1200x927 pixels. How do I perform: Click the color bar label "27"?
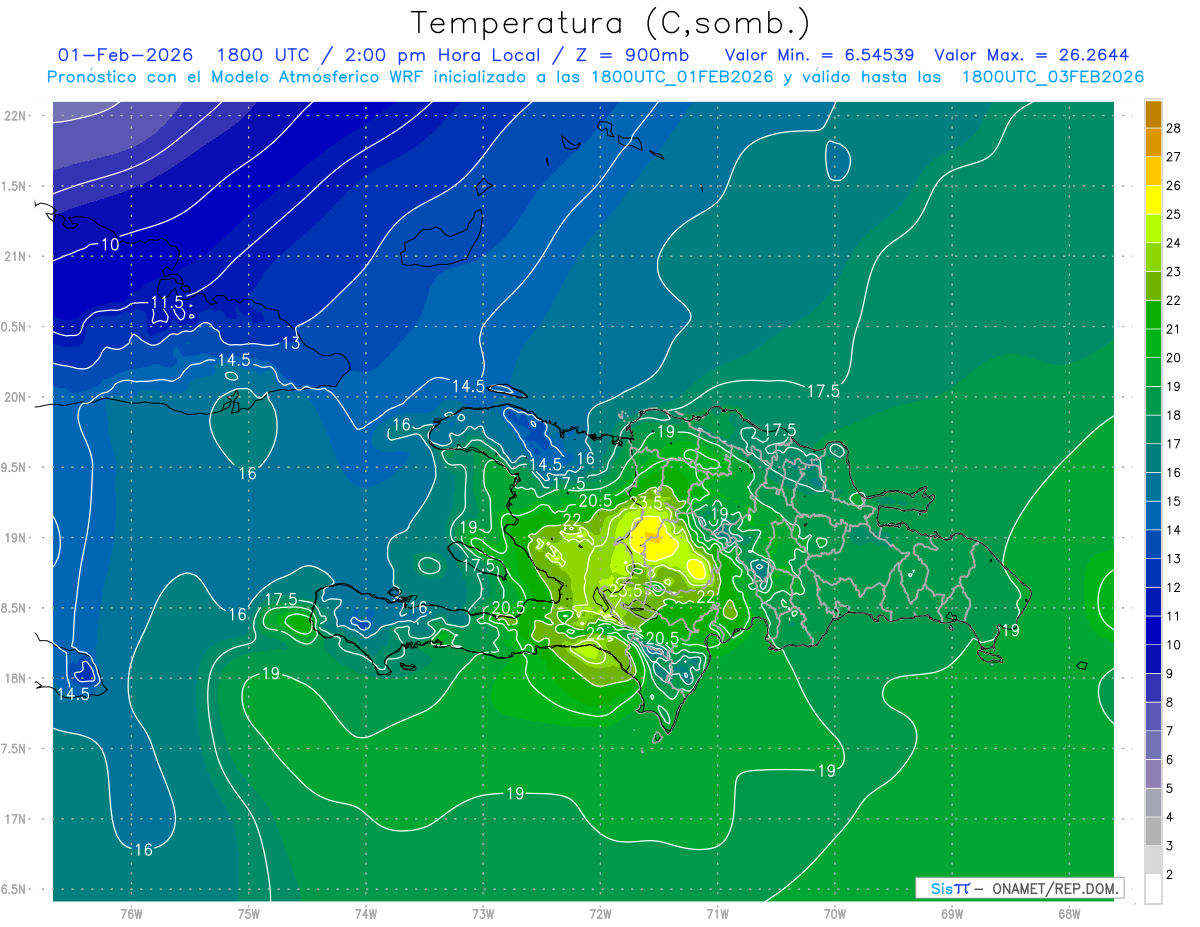click(x=1173, y=157)
